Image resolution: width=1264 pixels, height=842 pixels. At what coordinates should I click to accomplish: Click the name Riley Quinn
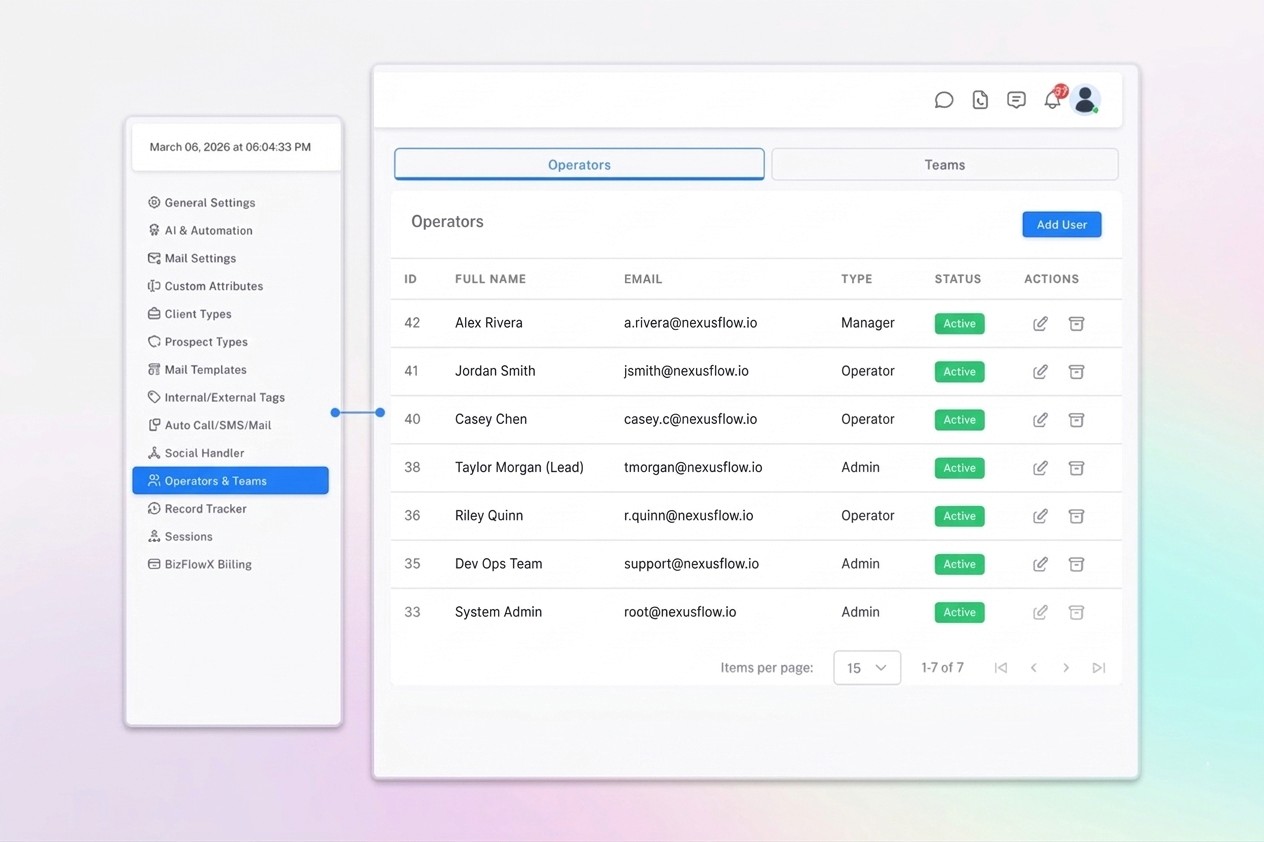[489, 515]
